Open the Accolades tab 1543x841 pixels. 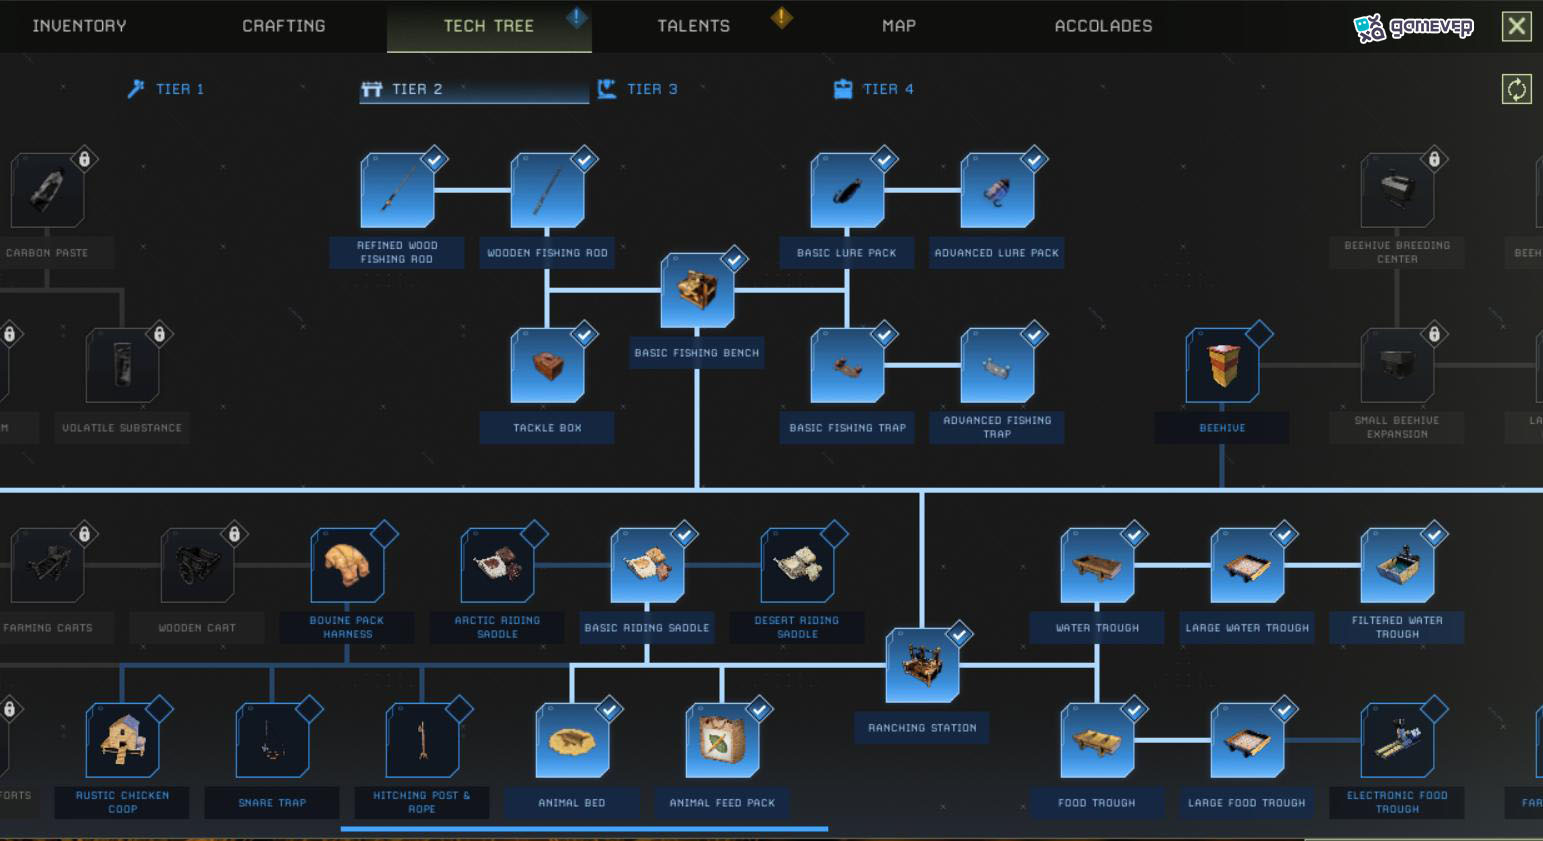[1104, 26]
